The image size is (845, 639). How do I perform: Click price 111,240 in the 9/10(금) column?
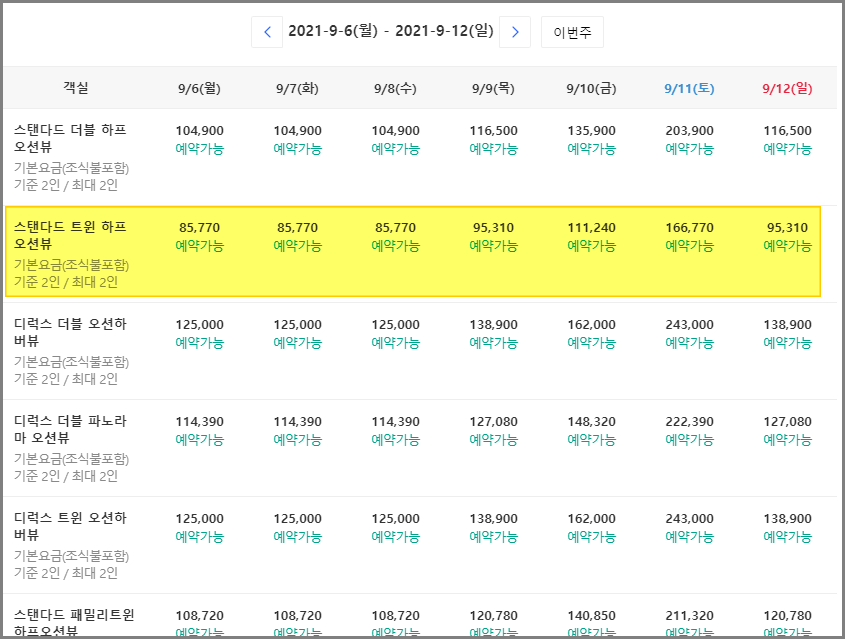[x=591, y=227]
